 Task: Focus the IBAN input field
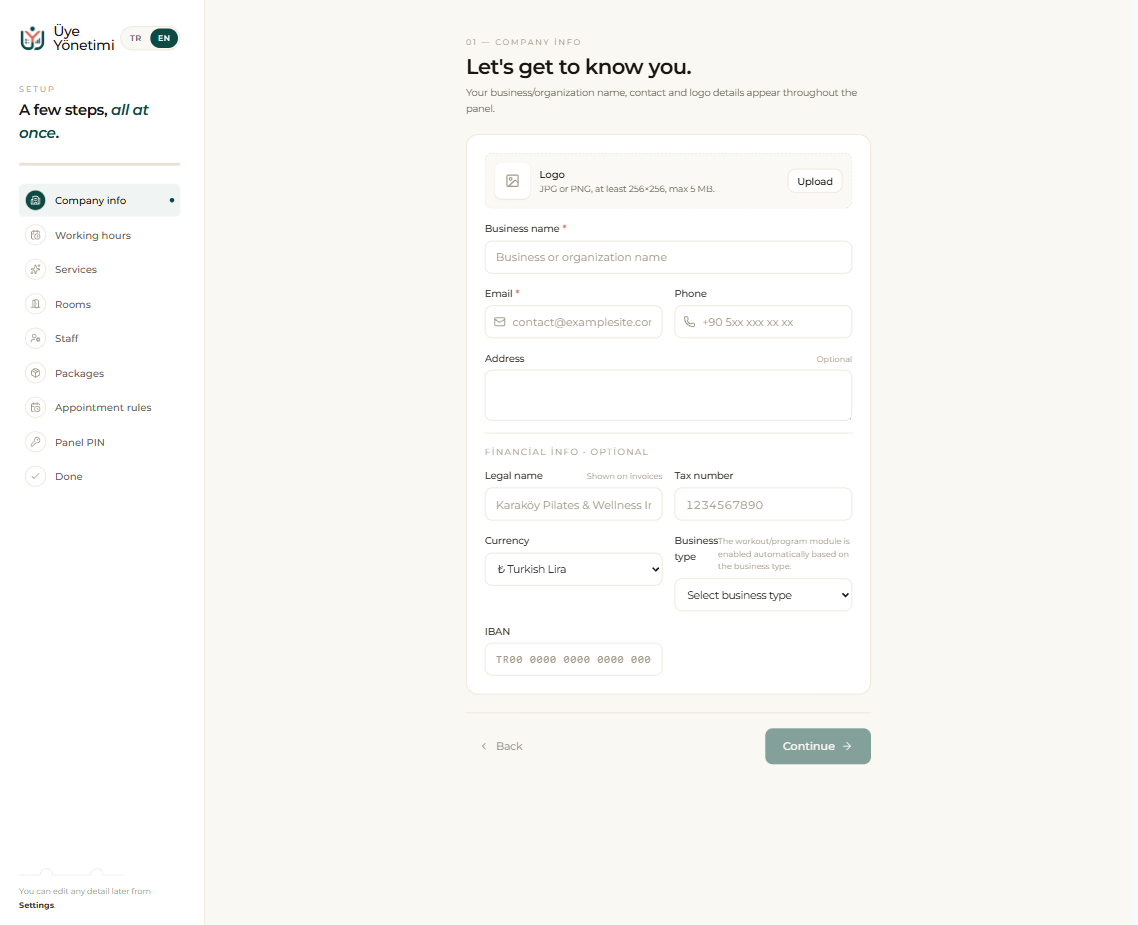pyautogui.click(x=573, y=659)
